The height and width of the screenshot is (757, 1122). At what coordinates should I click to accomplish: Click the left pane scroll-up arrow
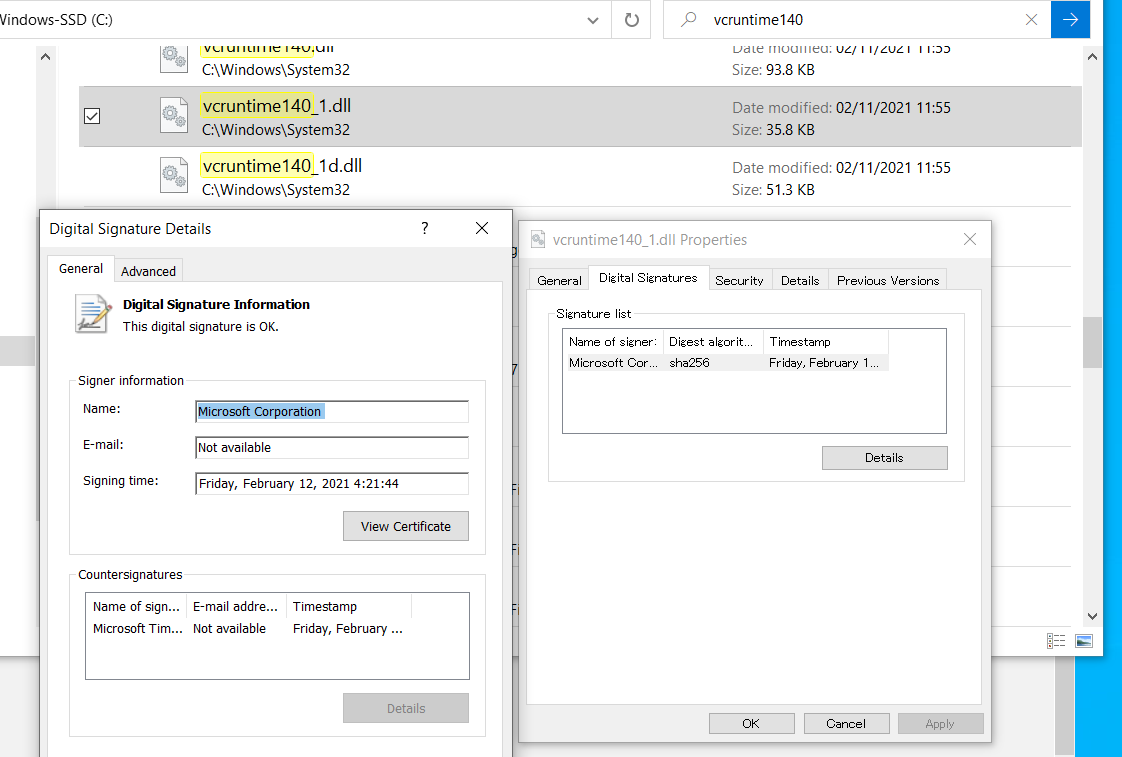click(46, 57)
